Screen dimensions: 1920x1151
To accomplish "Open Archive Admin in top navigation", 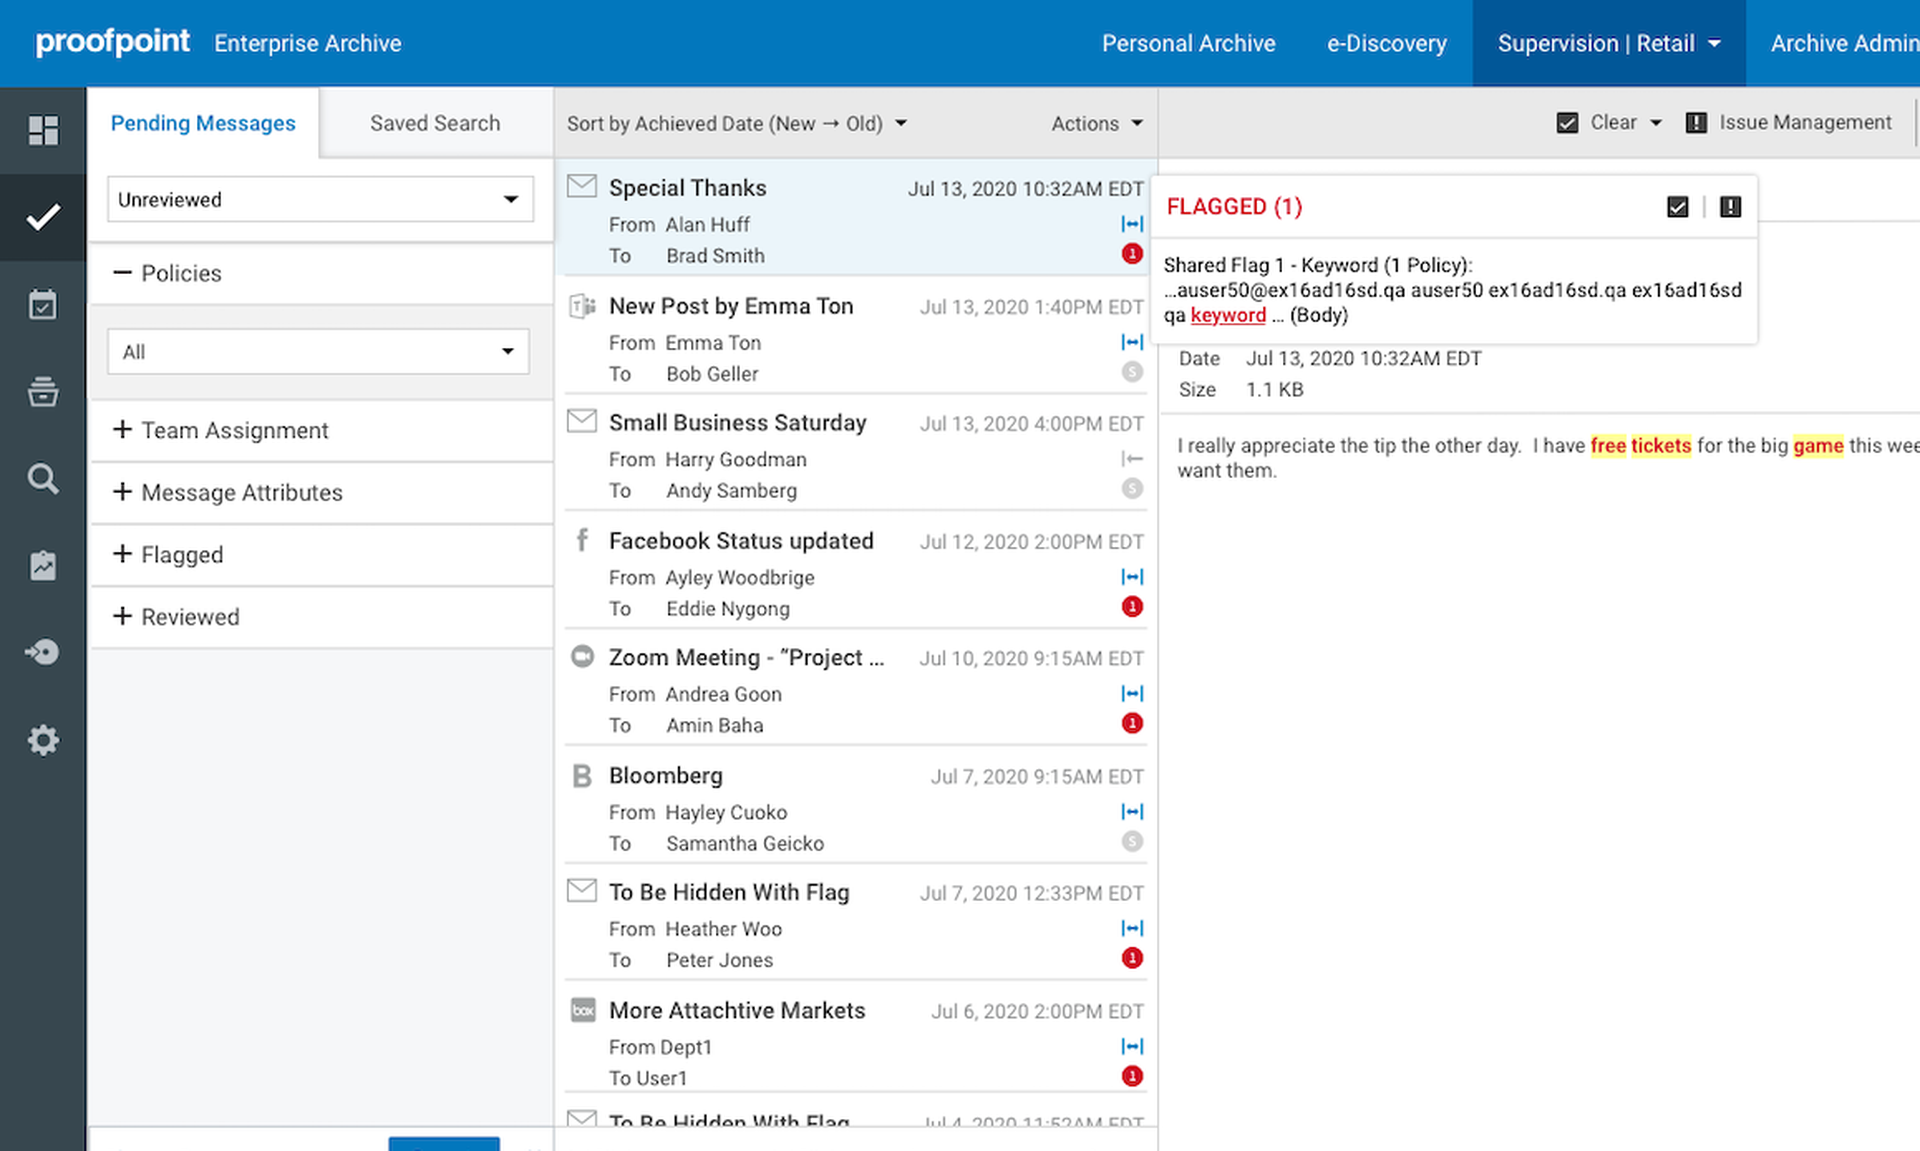I will coord(1845,43).
